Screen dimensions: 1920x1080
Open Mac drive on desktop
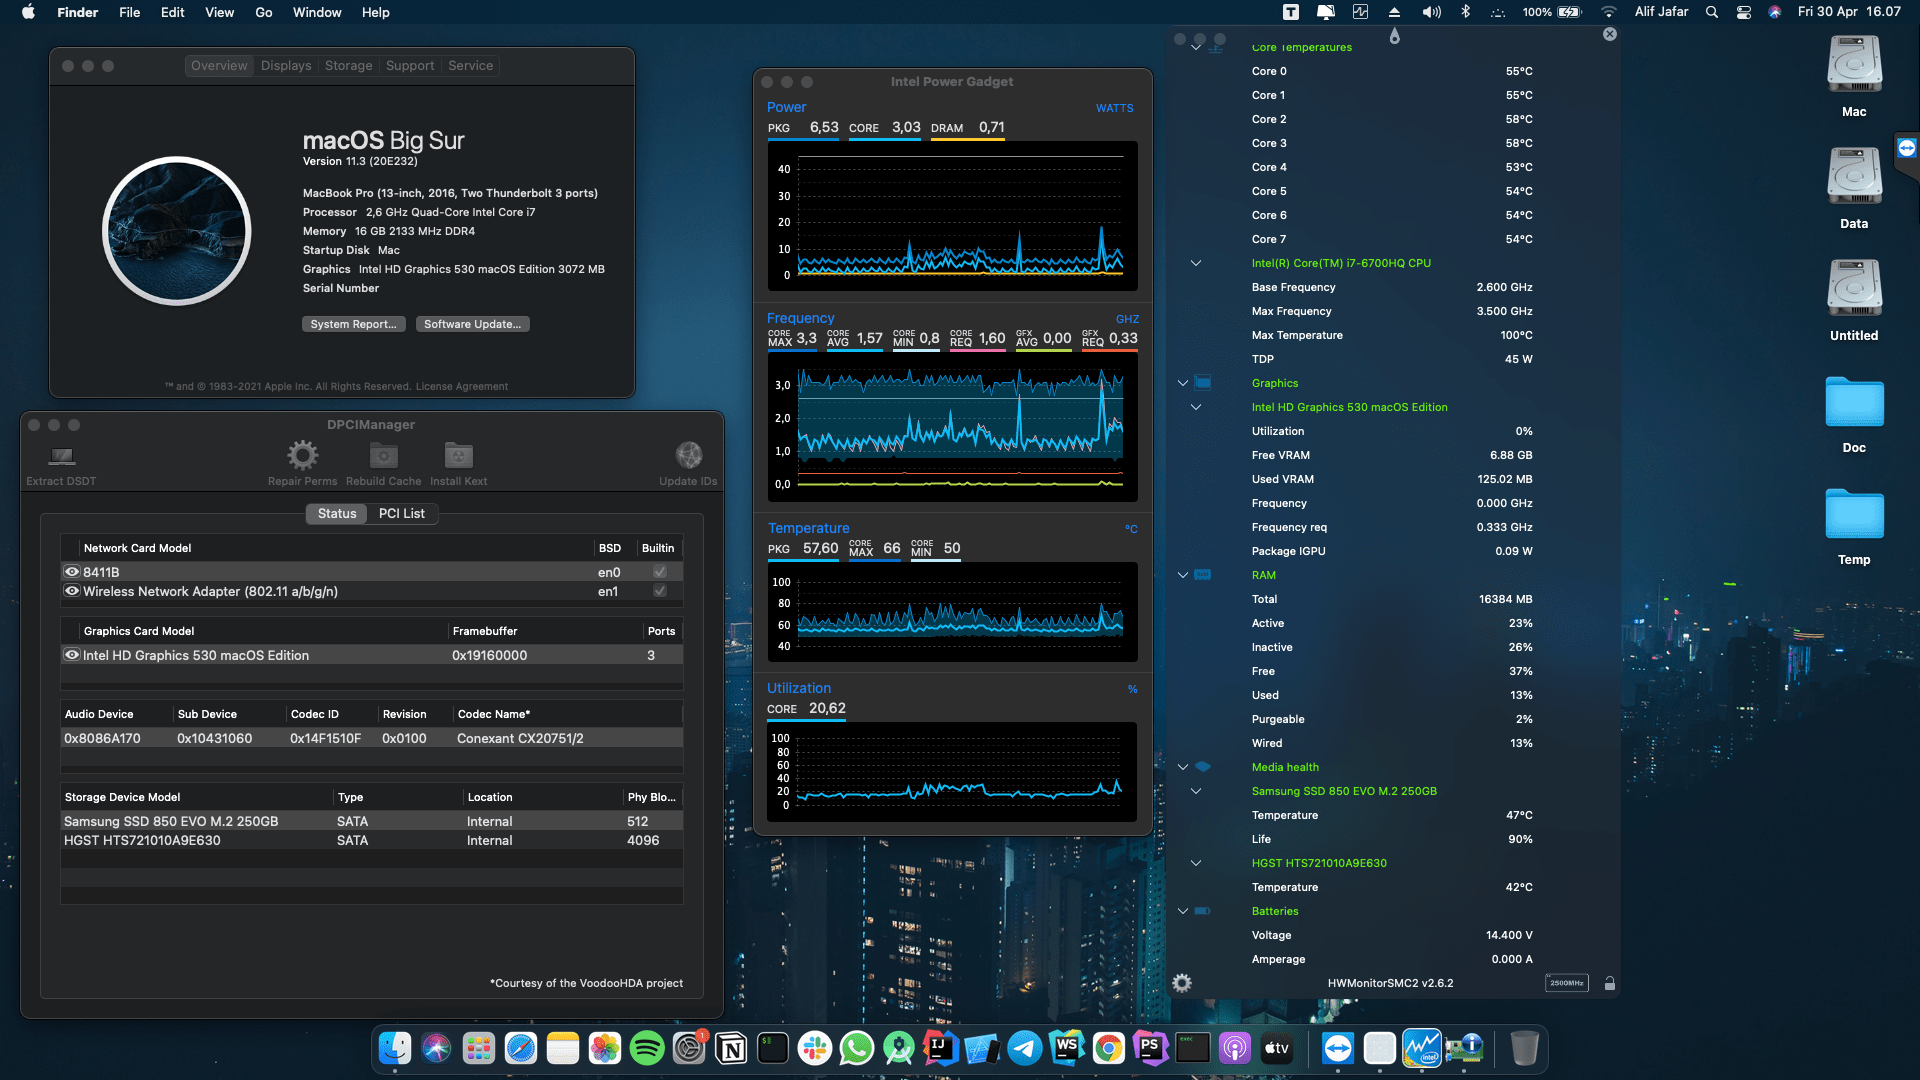[1854, 66]
